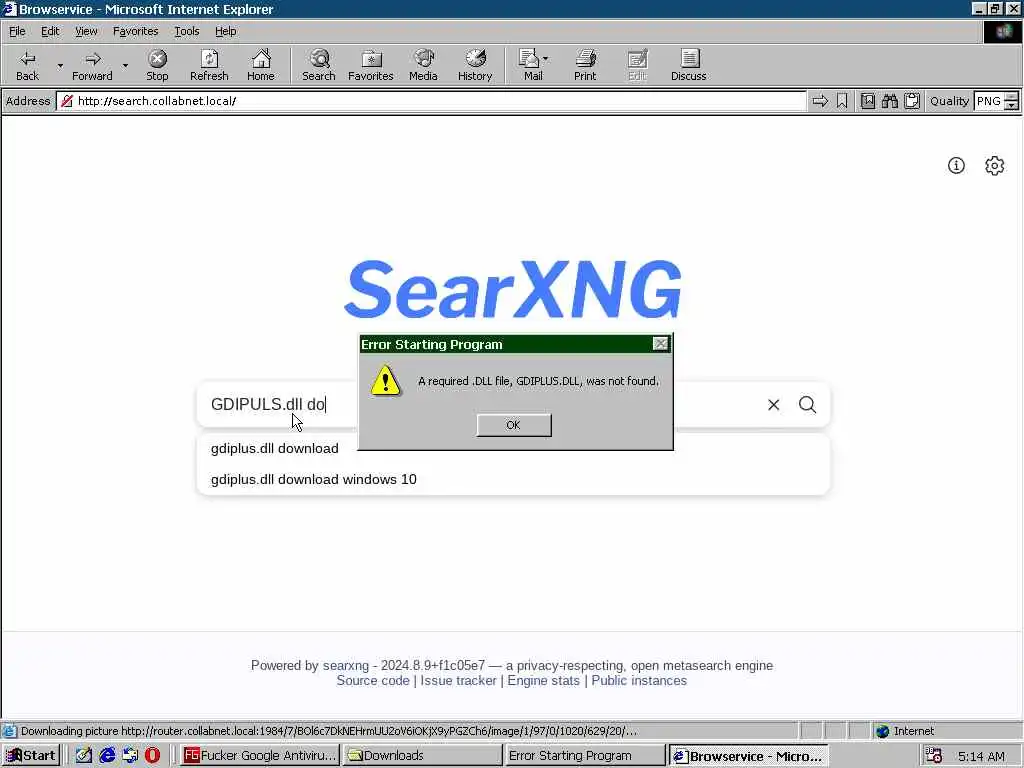Screen dimensions: 1024x768
Task: Switch to Fucker Google Antiviru... taskbar item
Action: coord(260,756)
